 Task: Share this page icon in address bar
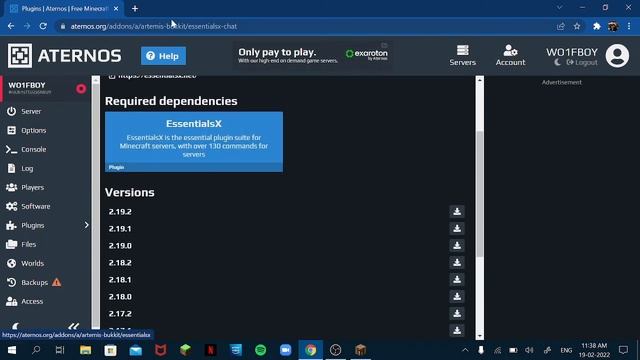pos(560,26)
